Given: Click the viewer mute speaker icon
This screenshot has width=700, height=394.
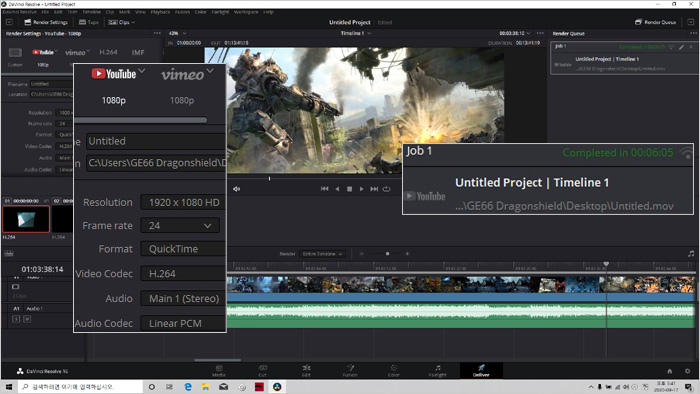Looking at the screenshot, I should coord(237,189).
